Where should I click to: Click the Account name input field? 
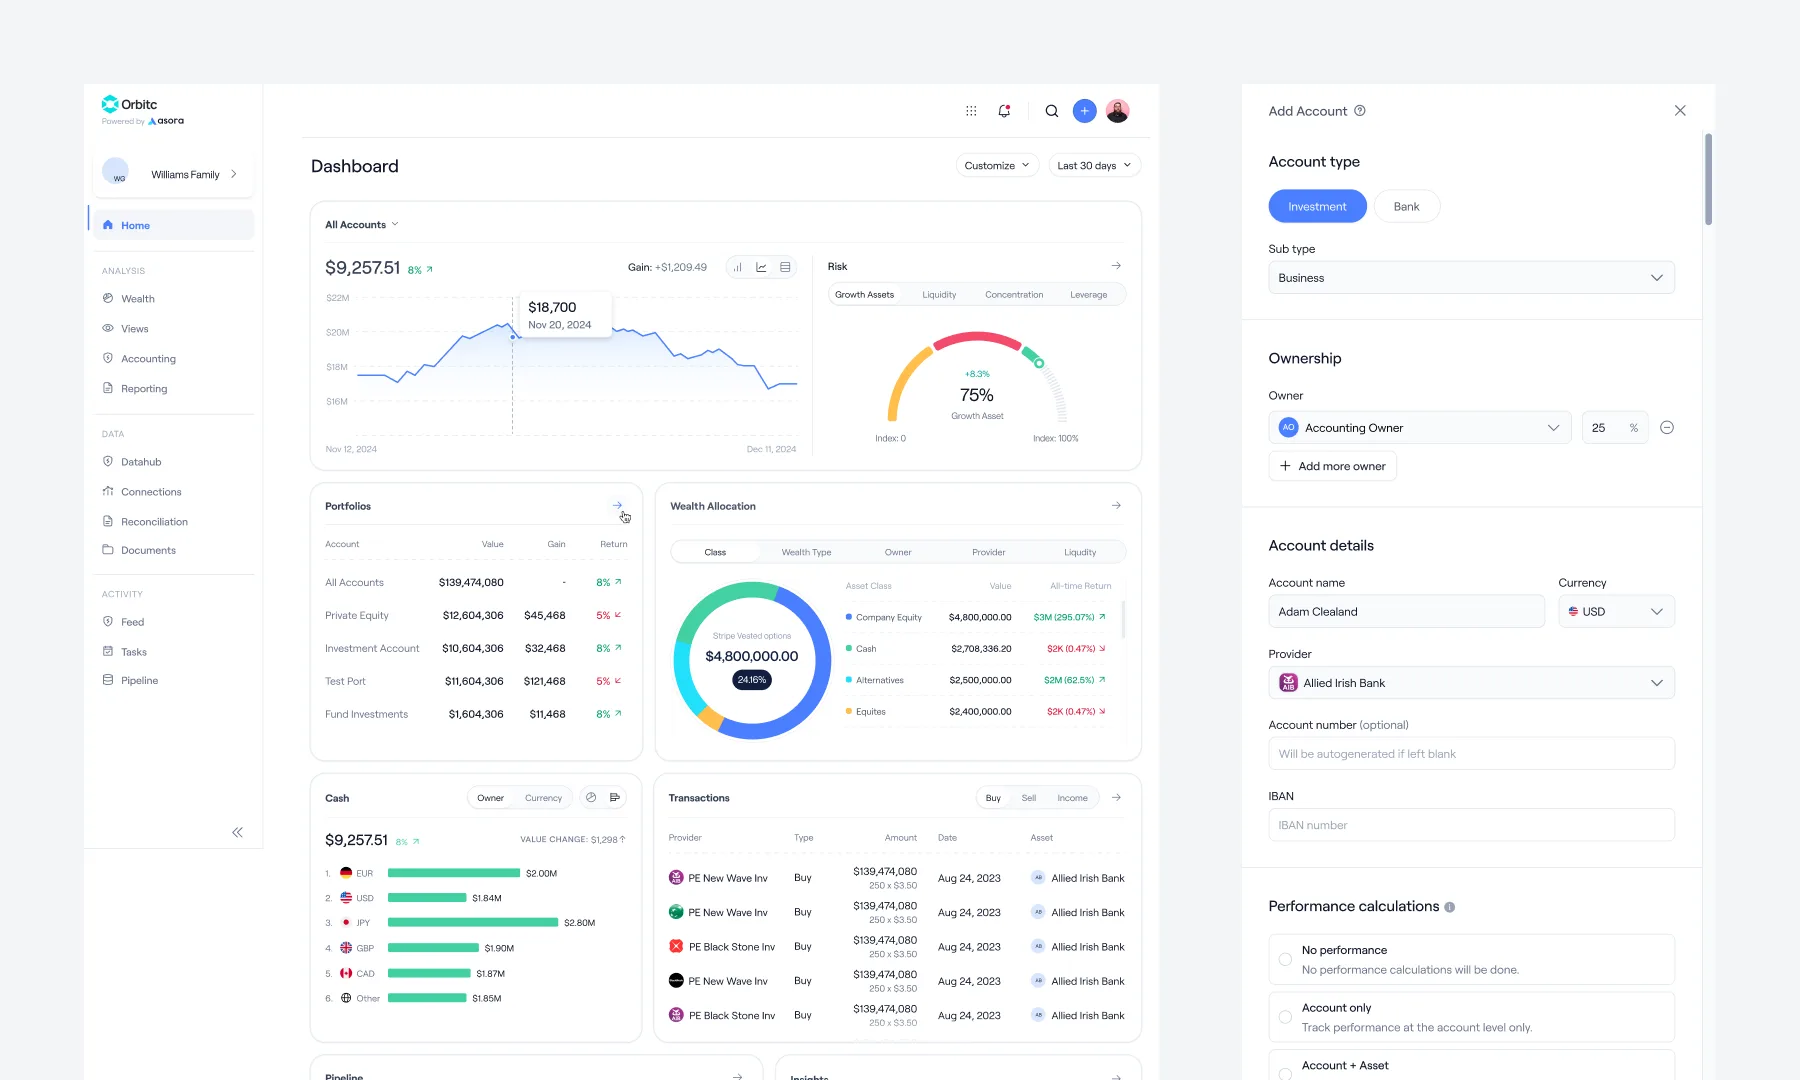(1406, 612)
